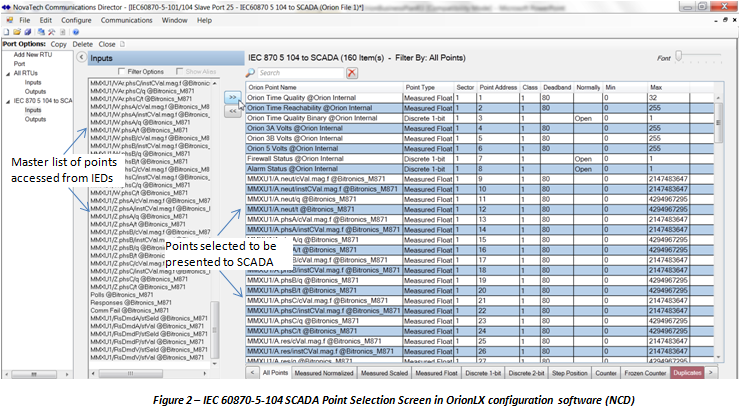Select the Orion Time Quality row
This screenshot has height=413, width=740.
pos(479,98)
